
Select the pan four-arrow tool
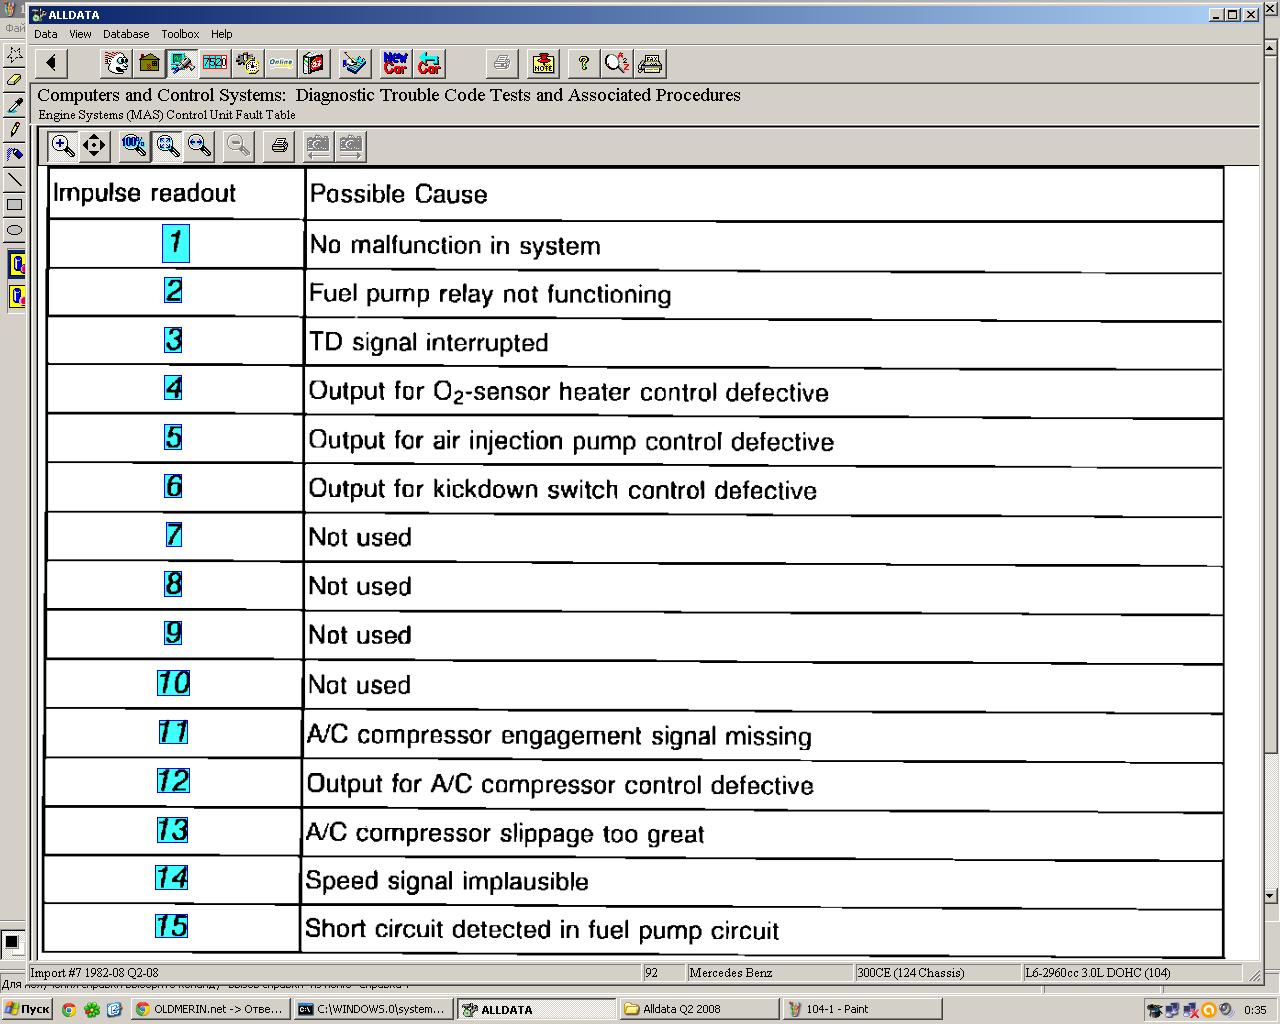coord(94,146)
